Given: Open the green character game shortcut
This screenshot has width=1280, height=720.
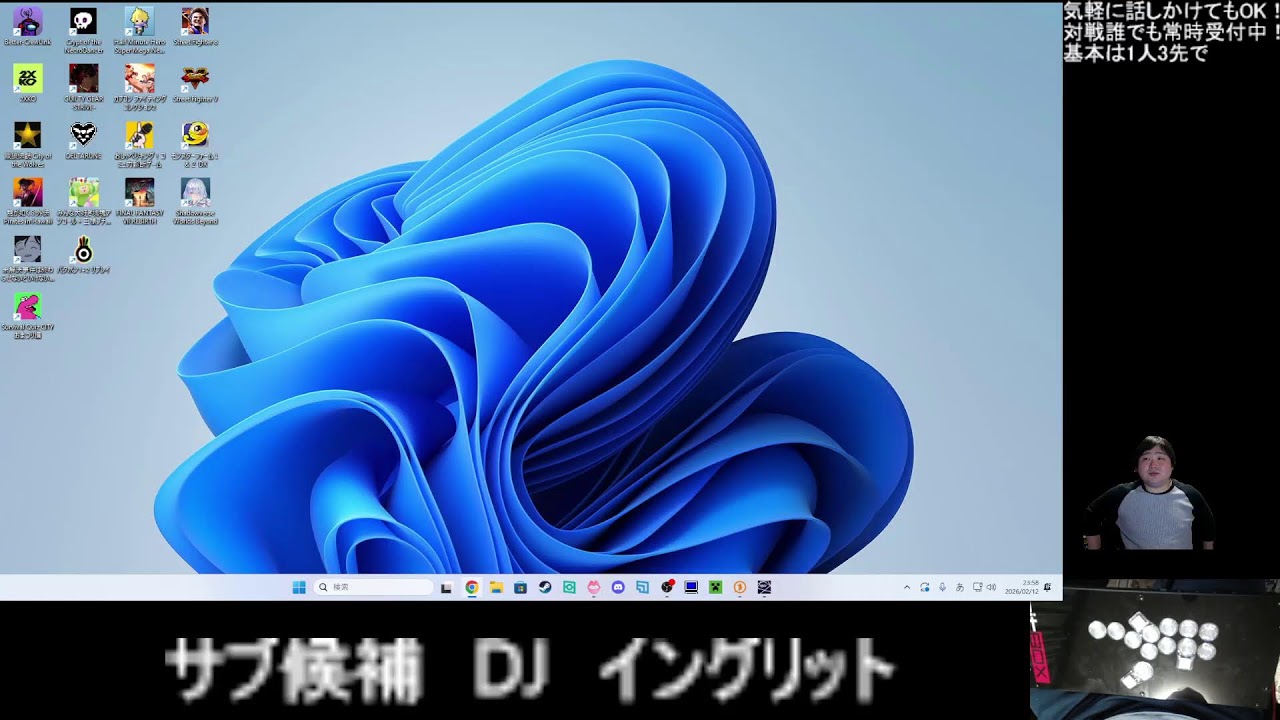Looking at the screenshot, I should point(84,200).
